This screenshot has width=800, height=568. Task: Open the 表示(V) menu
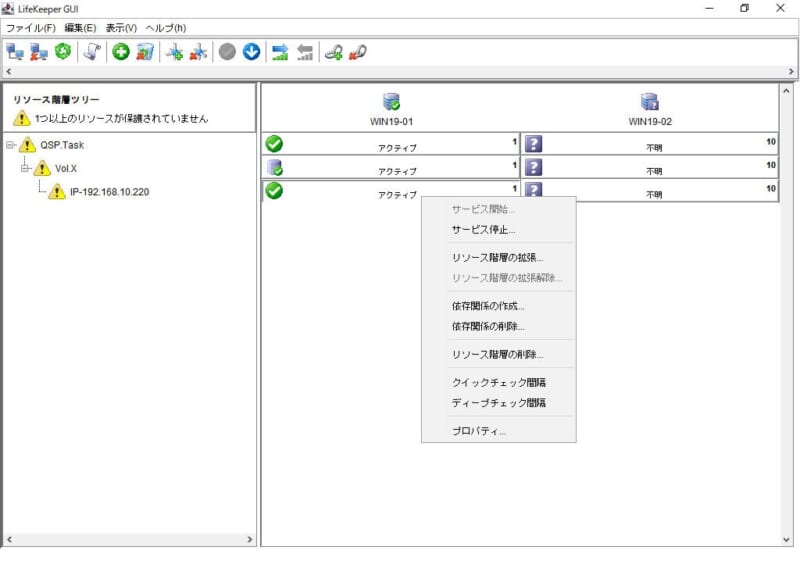coord(121,28)
